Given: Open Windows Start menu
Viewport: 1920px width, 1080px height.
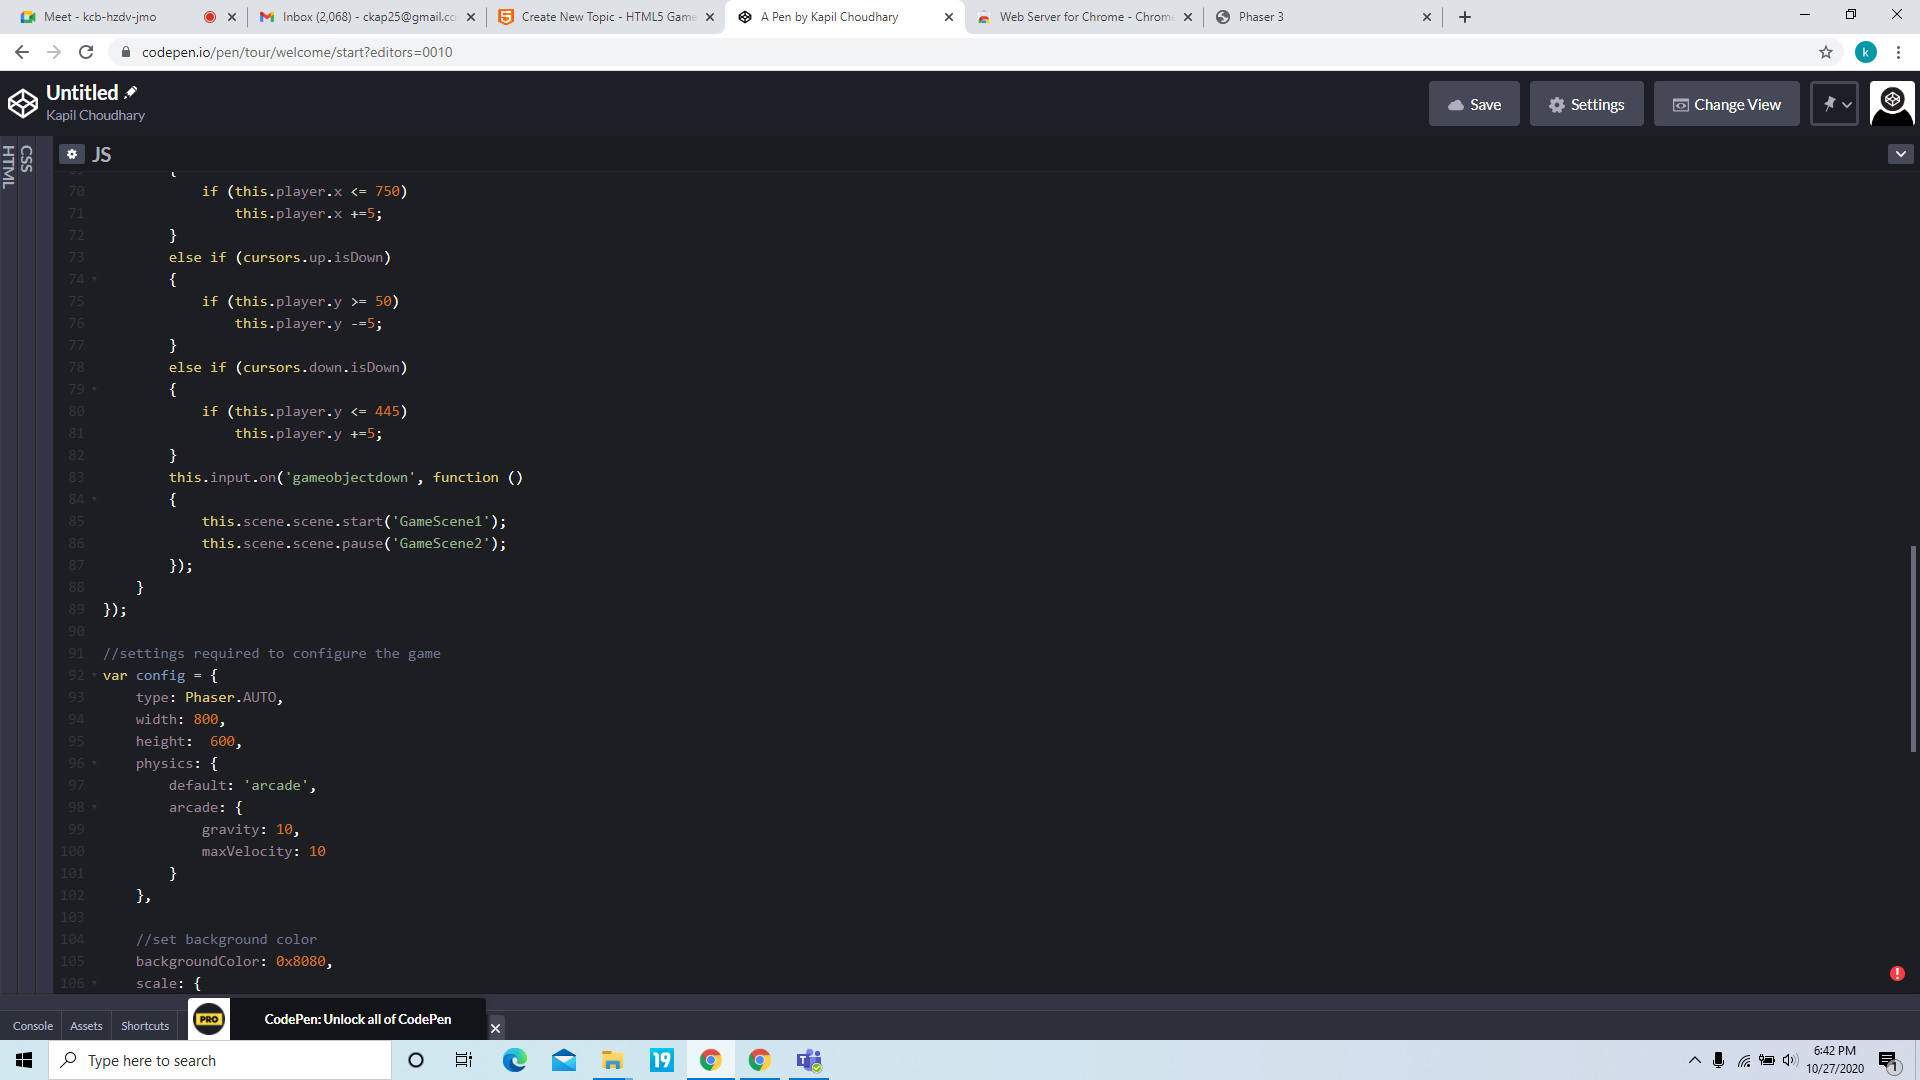Looking at the screenshot, I should pyautogui.click(x=24, y=1060).
